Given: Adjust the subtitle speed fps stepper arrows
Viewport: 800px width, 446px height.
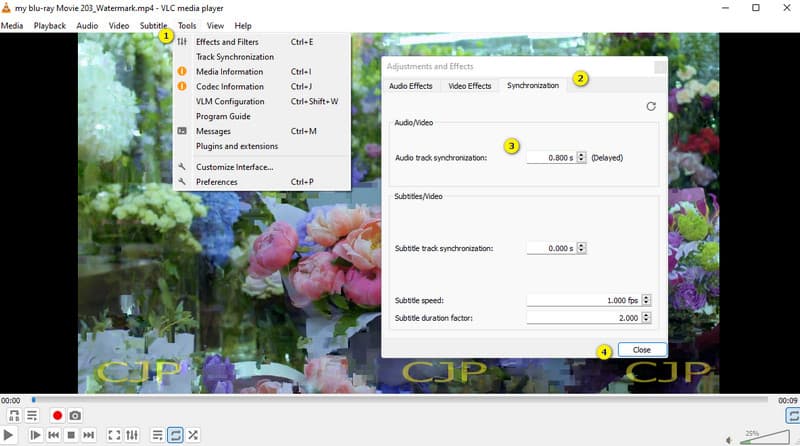Looking at the screenshot, I should (646, 300).
